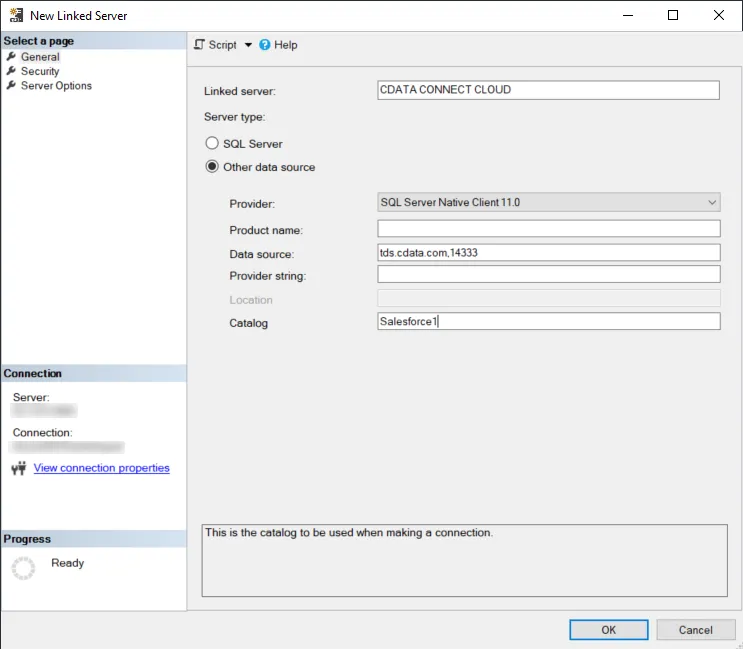Image resolution: width=743 pixels, height=649 pixels.
Task: Select the Other data source radio button
Action: 212,167
